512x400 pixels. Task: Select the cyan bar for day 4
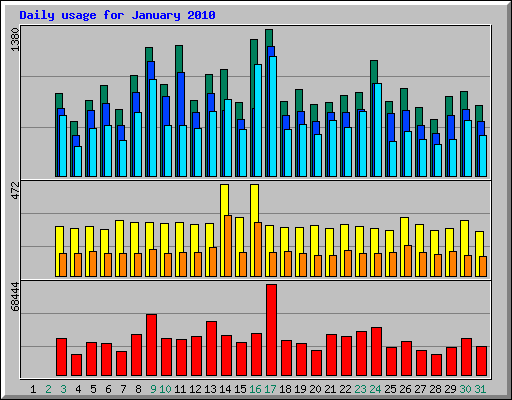click(78, 161)
